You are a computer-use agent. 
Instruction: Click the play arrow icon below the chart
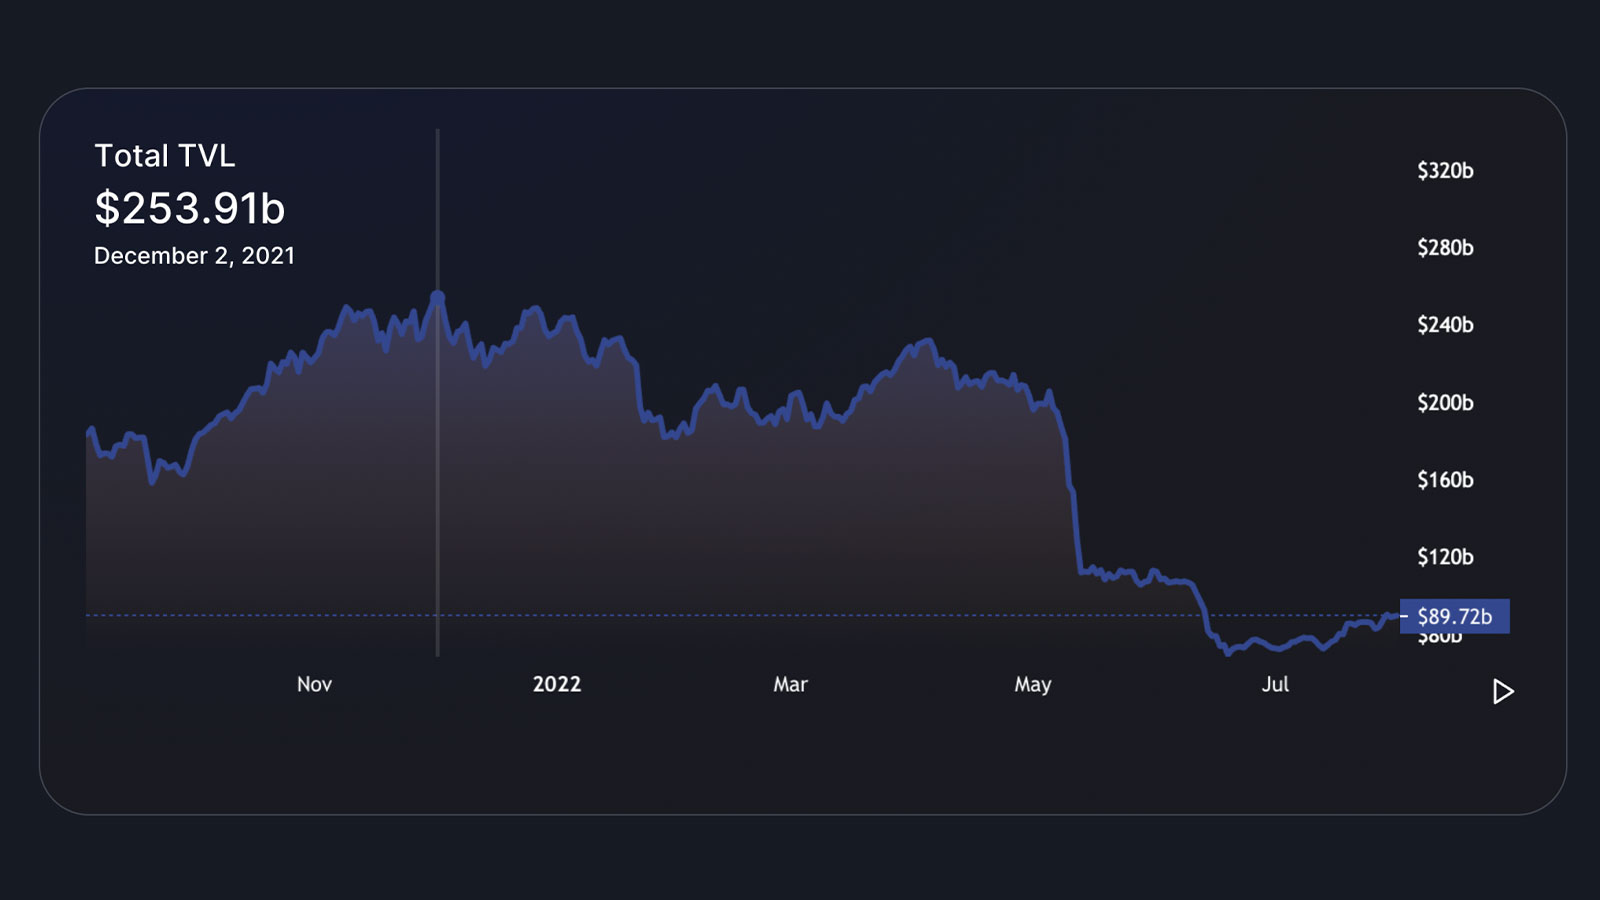[x=1503, y=691]
